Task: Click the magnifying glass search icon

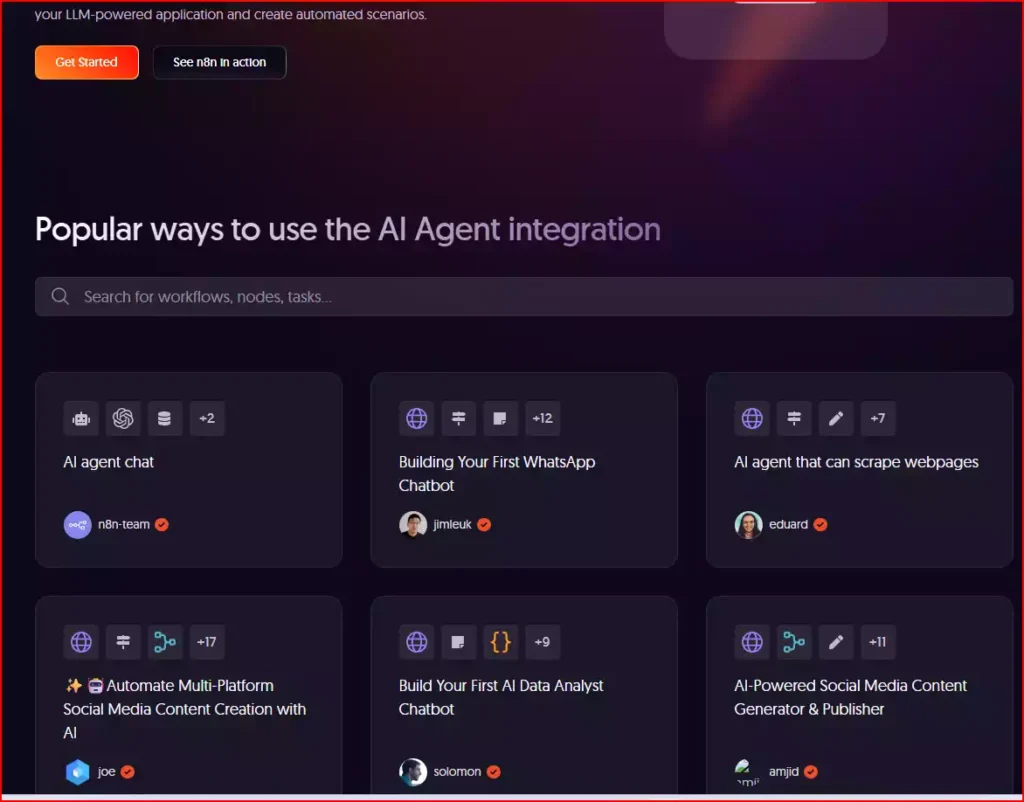Action: 60,297
